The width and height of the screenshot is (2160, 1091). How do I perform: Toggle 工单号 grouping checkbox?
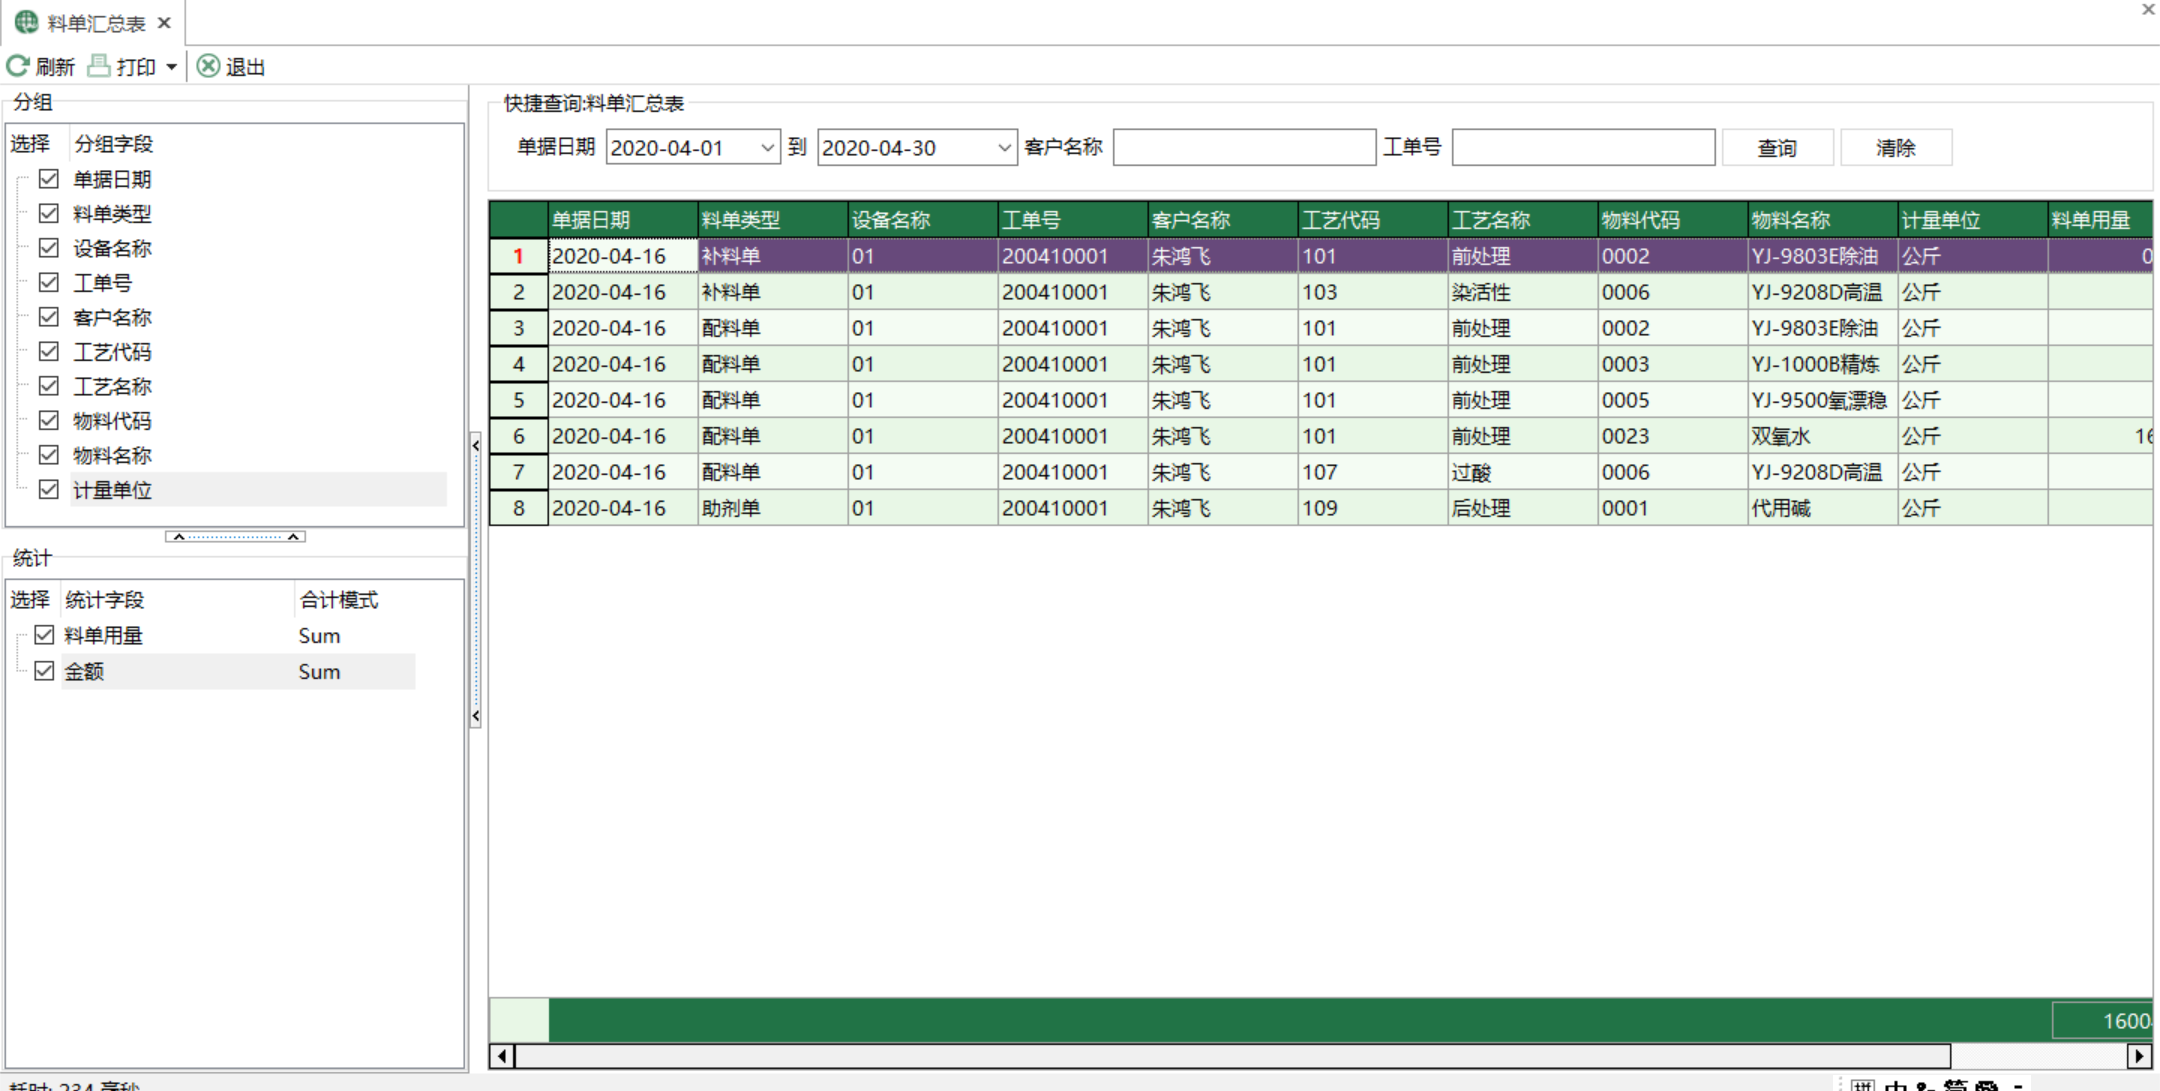click(x=48, y=282)
